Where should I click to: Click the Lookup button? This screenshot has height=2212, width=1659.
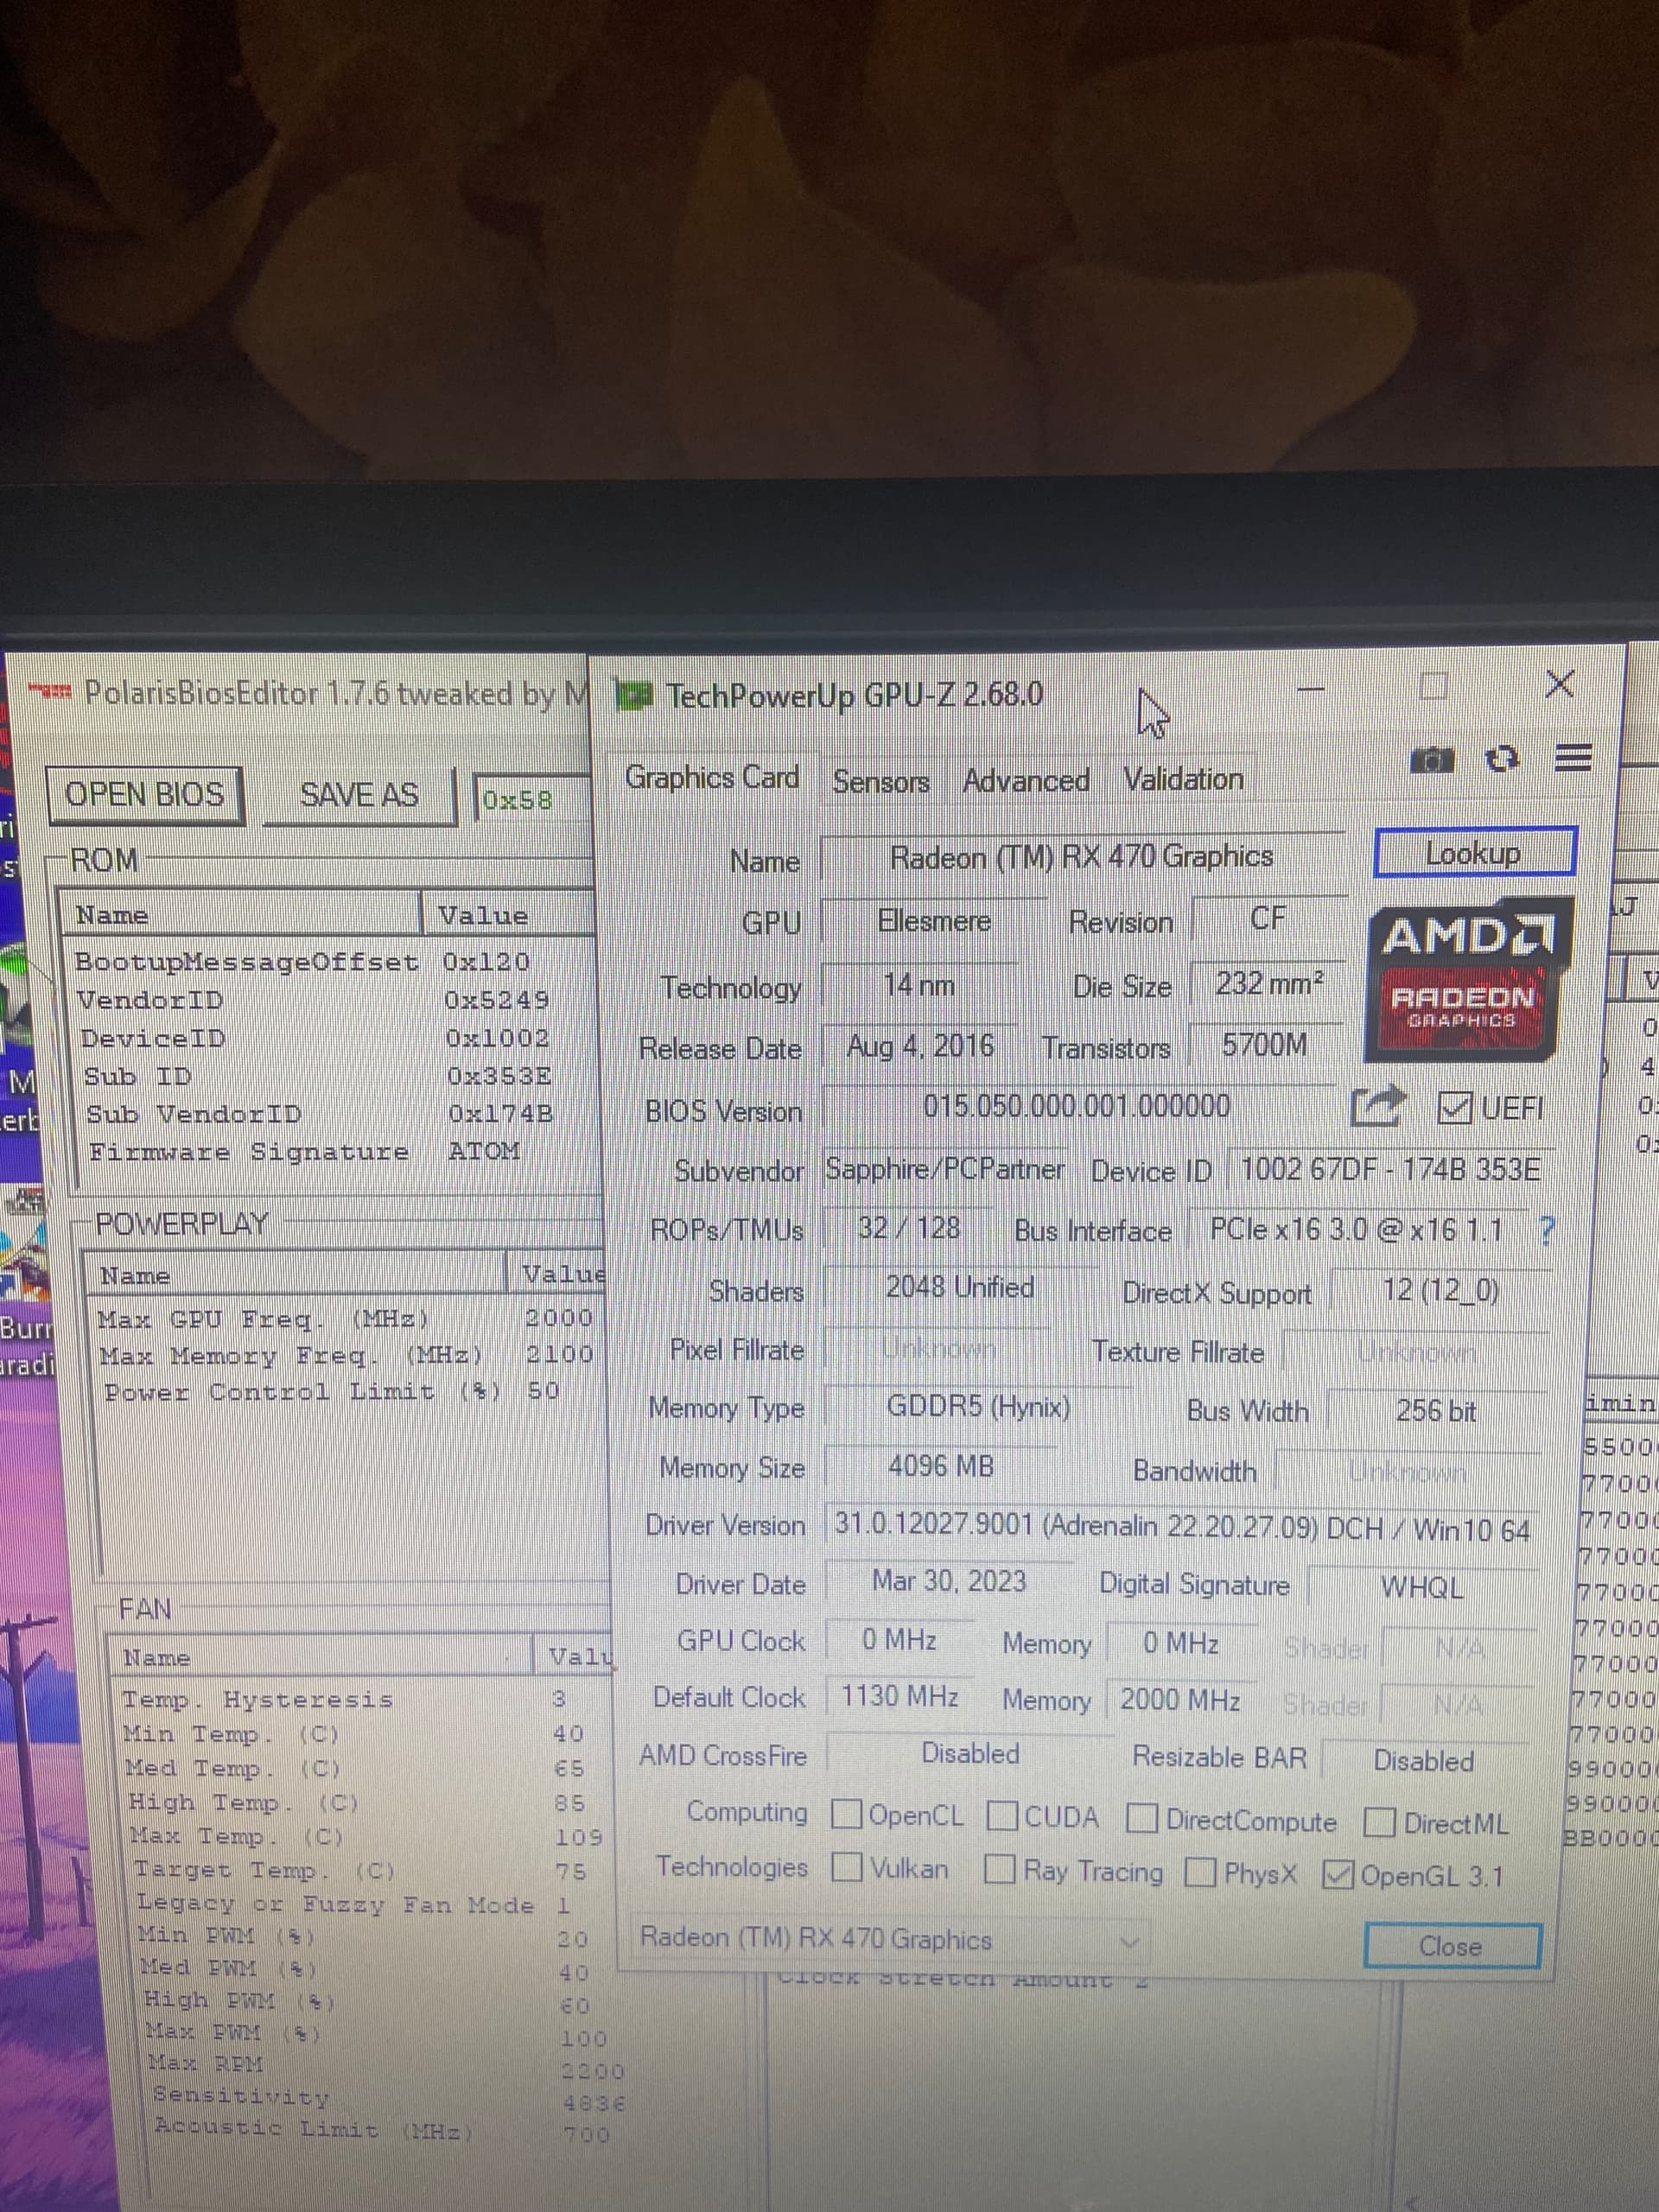(1474, 853)
